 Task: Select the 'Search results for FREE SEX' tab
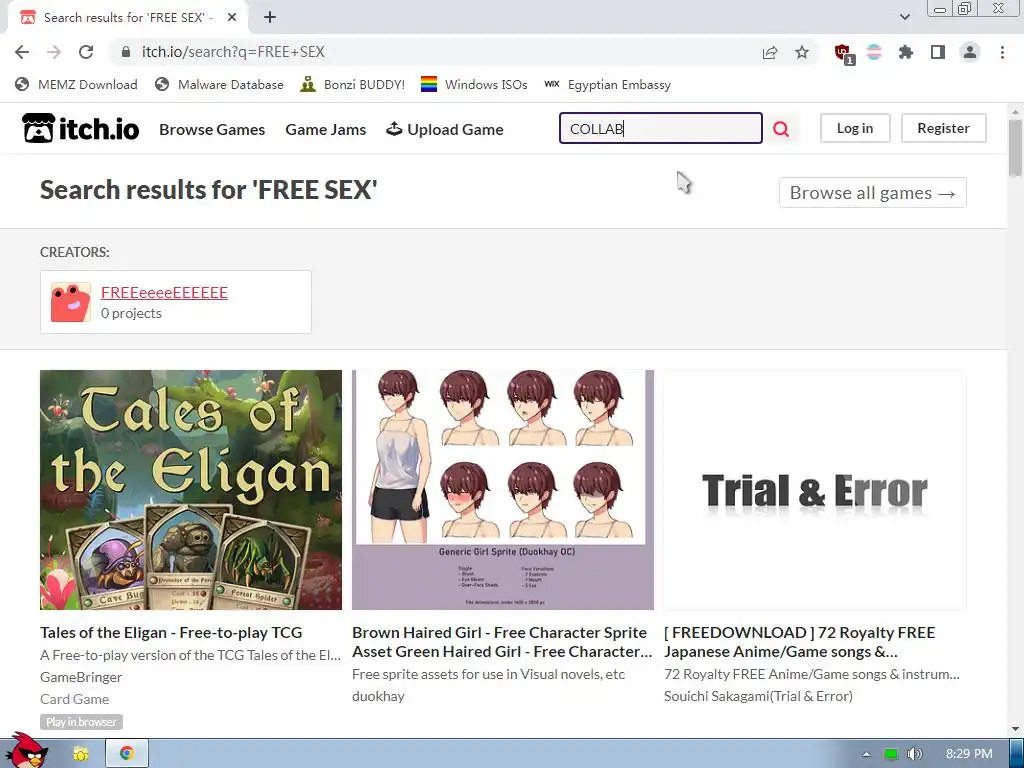(x=127, y=18)
